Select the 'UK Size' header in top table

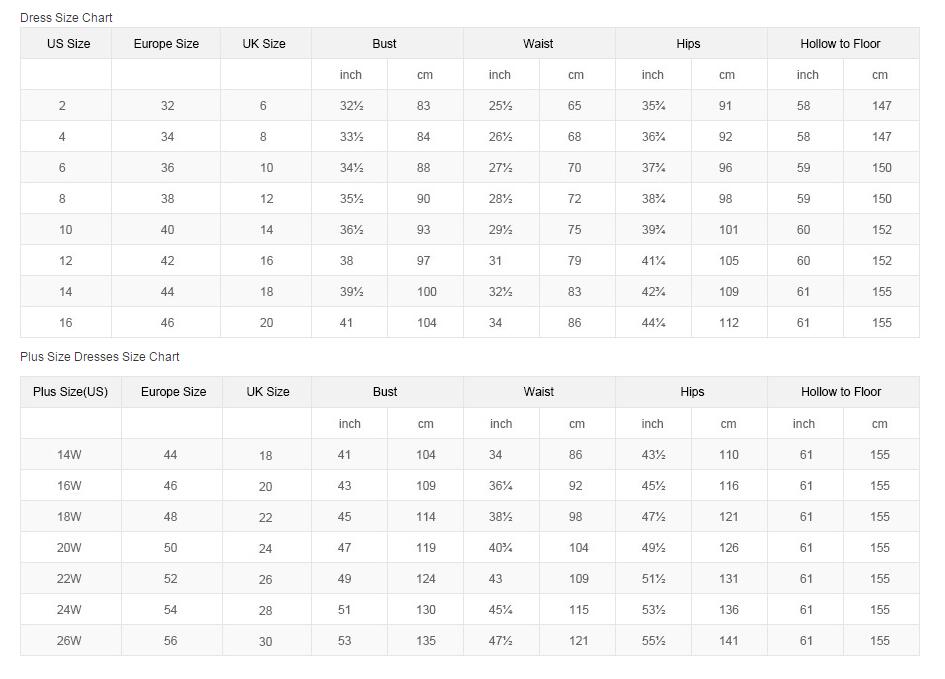point(264,44)
